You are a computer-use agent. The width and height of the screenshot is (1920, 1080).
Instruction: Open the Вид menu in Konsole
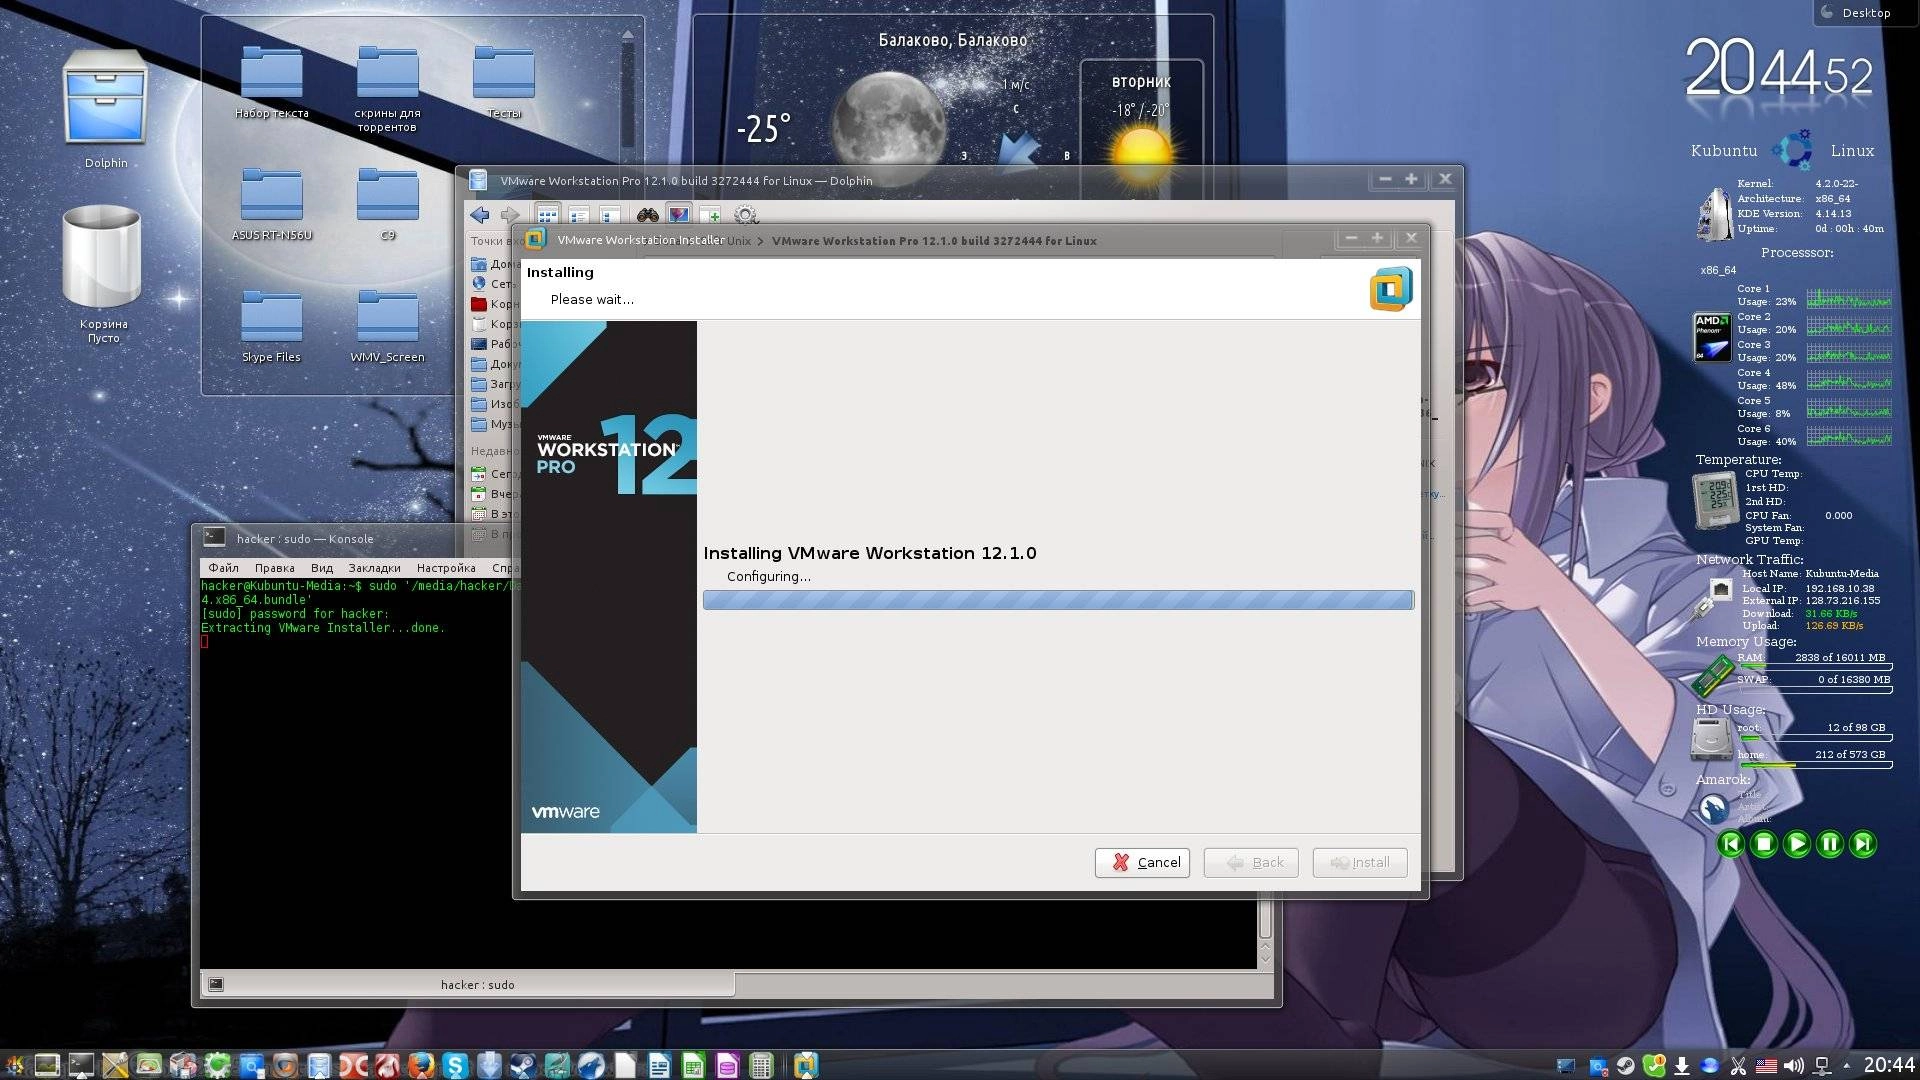(x=321, y=567)
